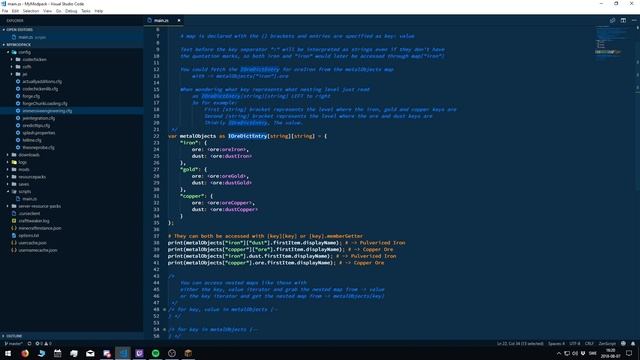Unfold collapsed comment at line 54
This screenshot has height=360, width=640.
click(164, 330)
